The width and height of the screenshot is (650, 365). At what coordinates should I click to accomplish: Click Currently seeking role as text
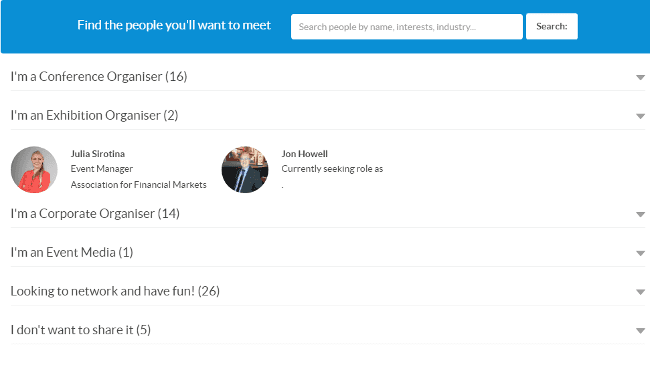click(332, 169)
